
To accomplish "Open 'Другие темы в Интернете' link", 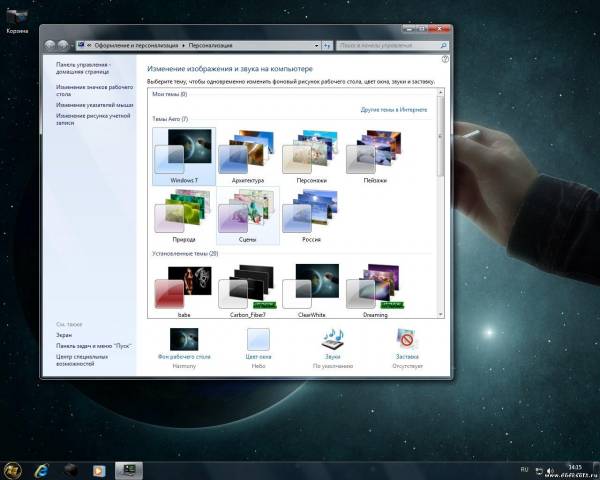I will pos(394,110).
